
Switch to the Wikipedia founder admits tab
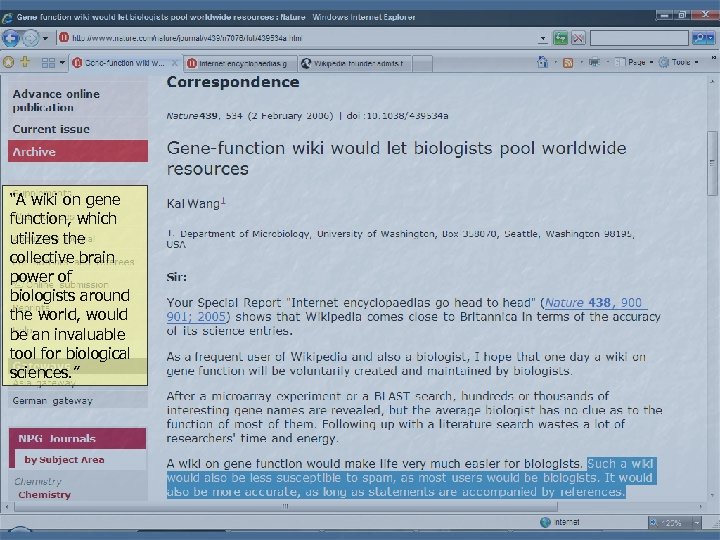354,63
